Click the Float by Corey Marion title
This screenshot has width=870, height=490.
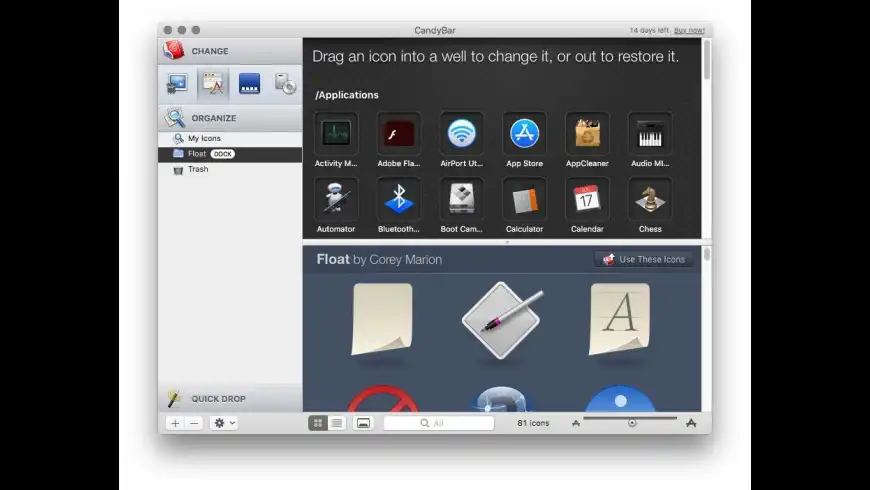tap(380, 259)
